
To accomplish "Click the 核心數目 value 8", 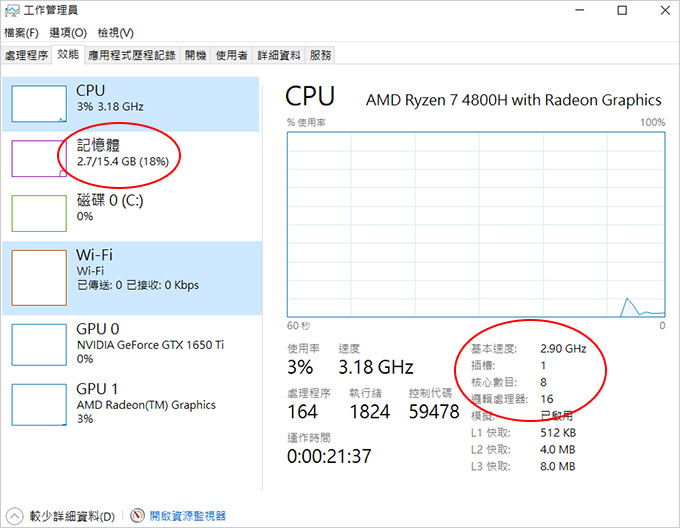I will click(543, 382).
